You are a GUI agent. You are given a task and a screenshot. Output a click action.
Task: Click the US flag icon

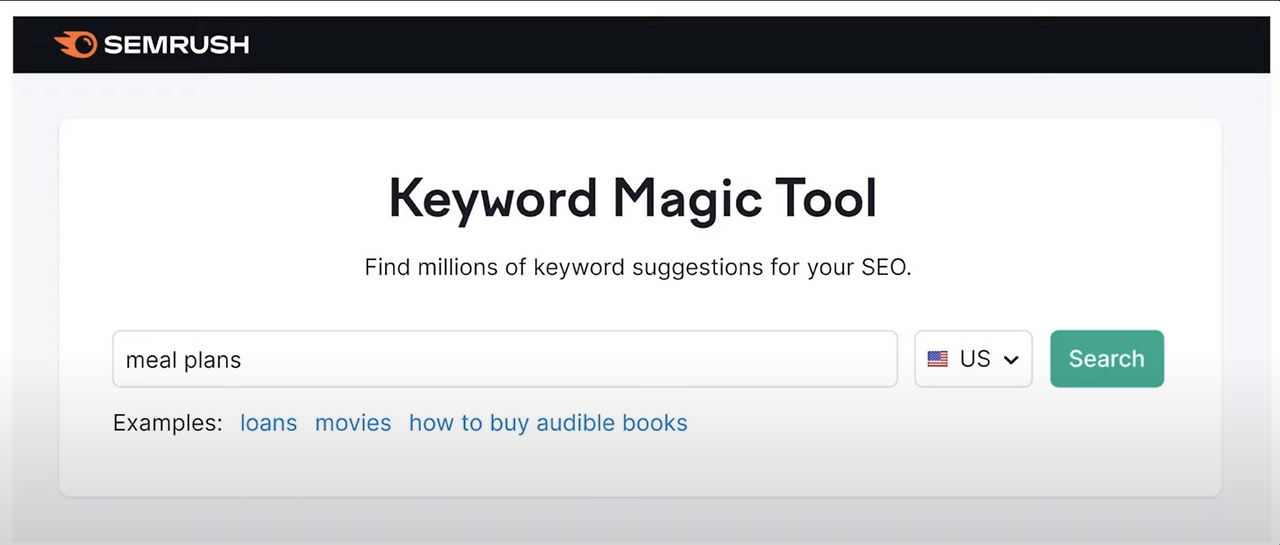point(937,359)
